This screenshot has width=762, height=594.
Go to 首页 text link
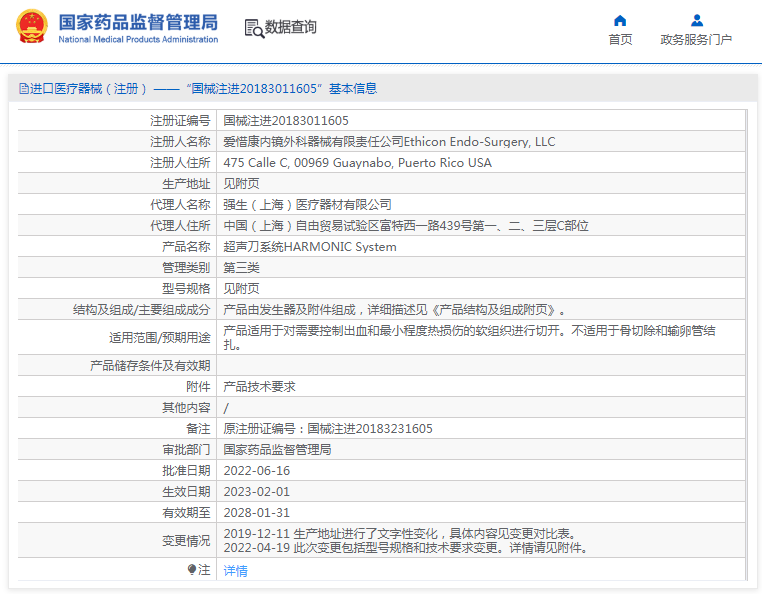click(x=620, y=39)
